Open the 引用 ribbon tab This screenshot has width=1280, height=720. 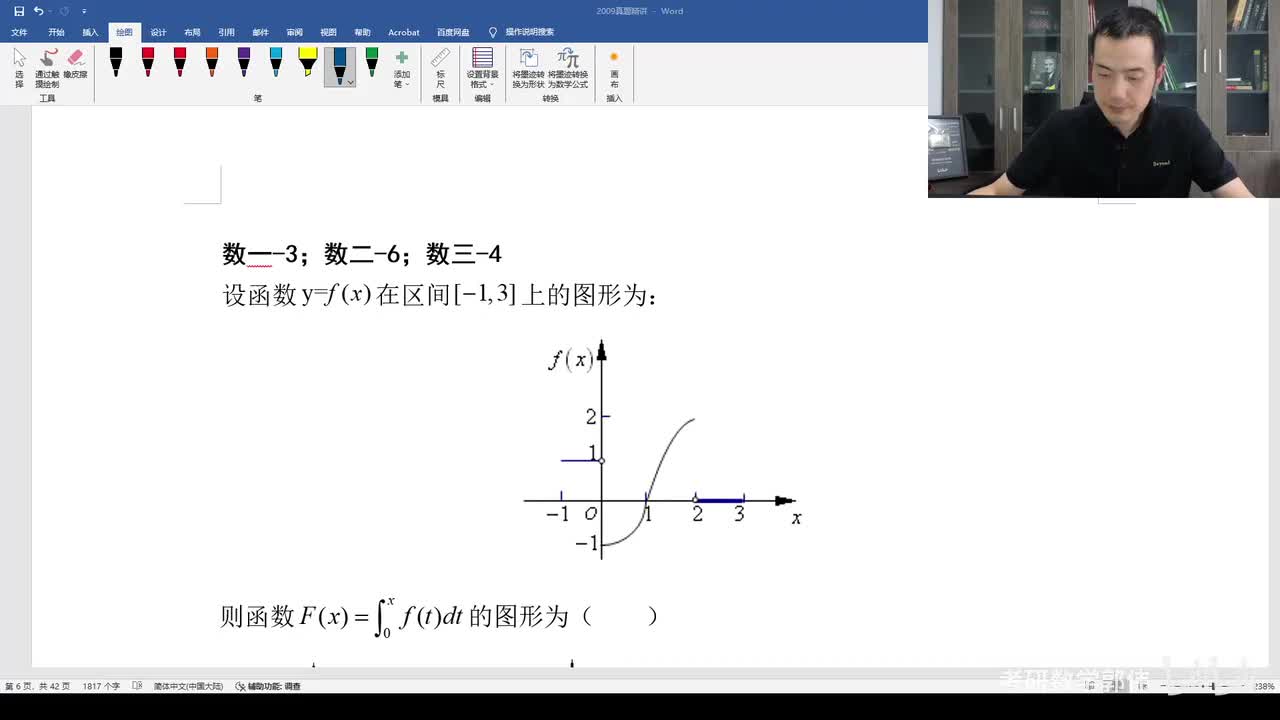226,32
